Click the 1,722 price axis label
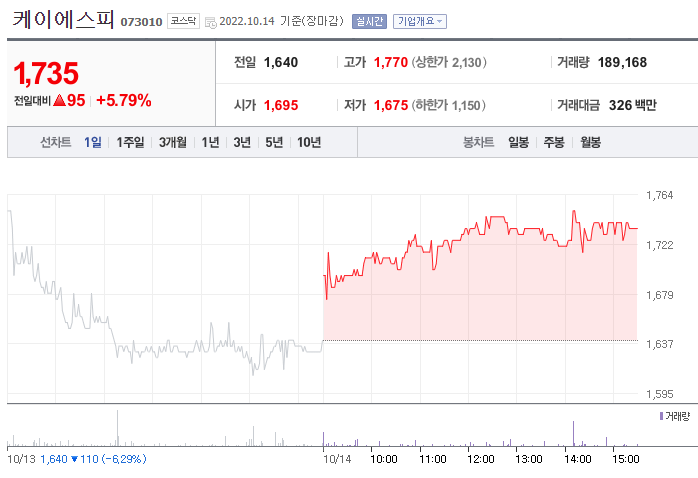This screenshot has height=478, width=698. tap(659, 245)
